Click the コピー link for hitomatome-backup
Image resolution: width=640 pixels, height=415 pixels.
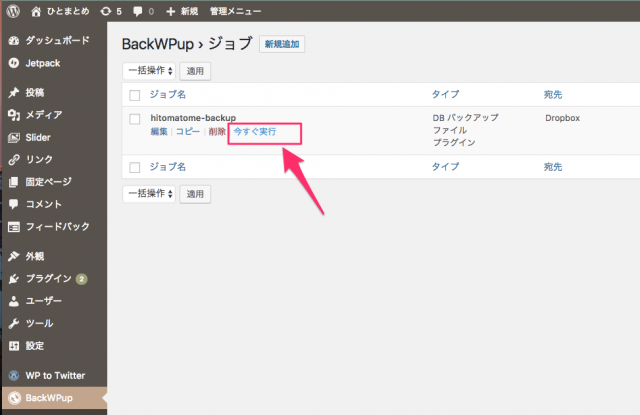188,131
